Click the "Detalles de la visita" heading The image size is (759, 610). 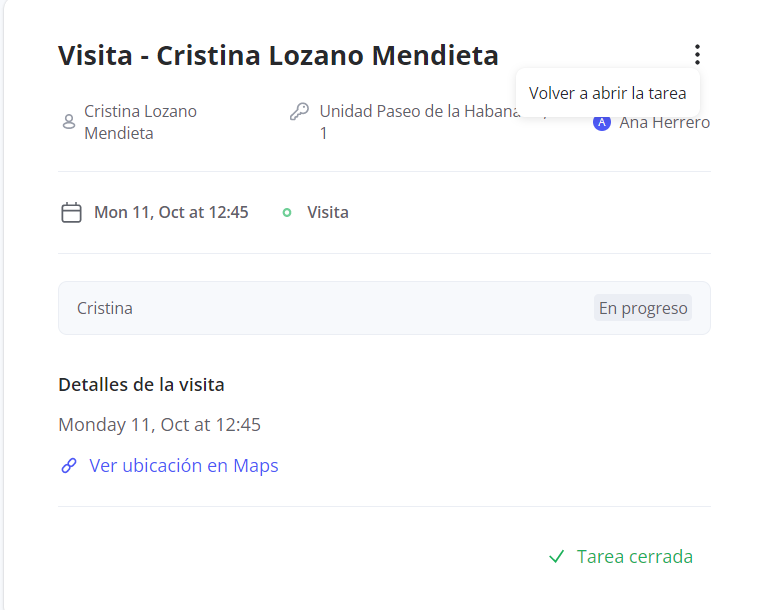click(x=141, y=384)
